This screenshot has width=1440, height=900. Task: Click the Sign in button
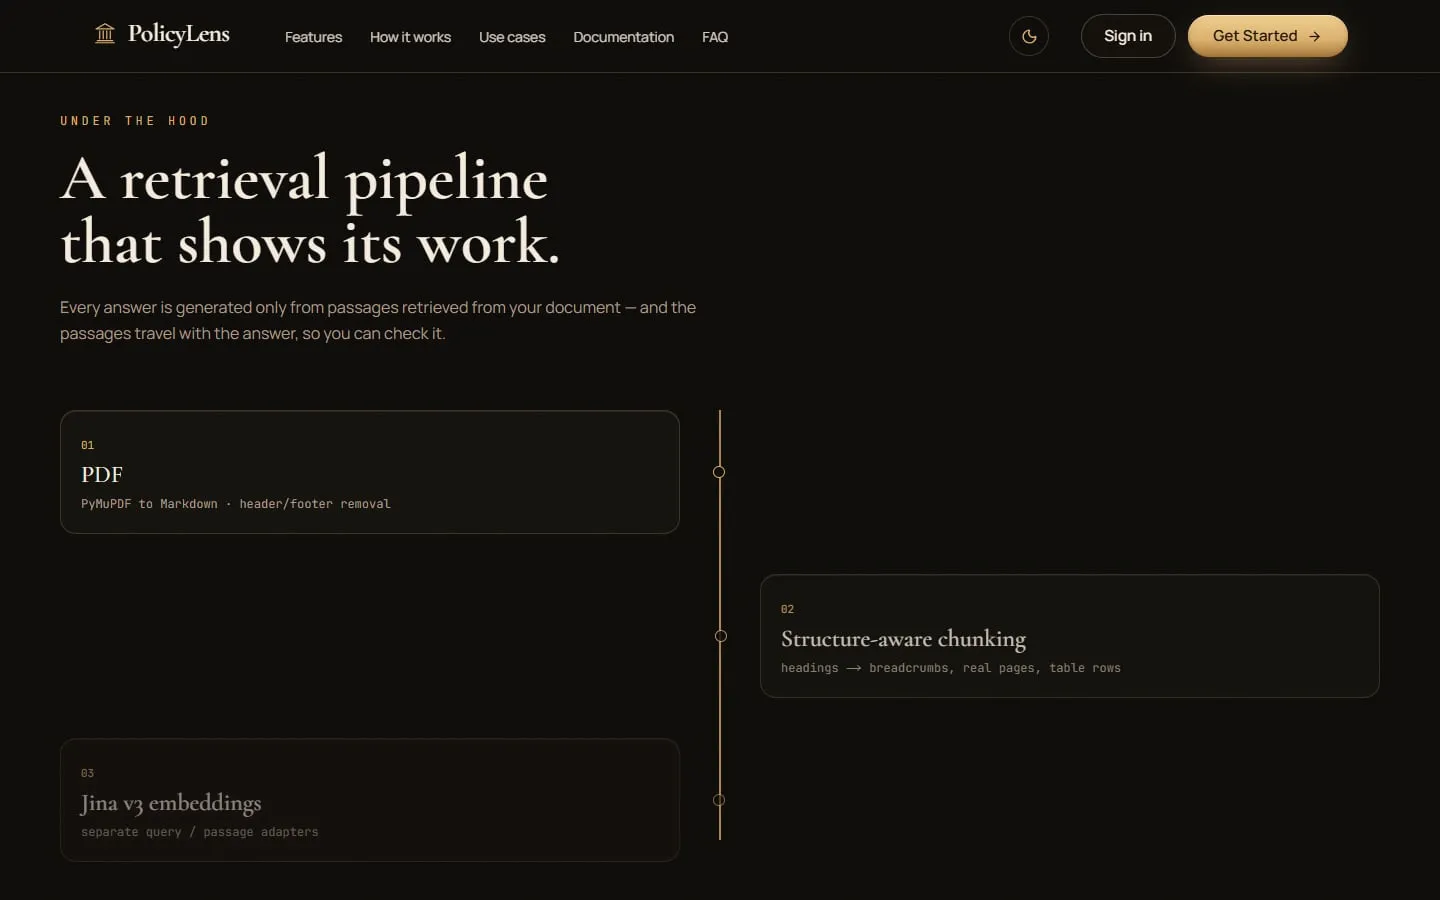pos(1128,36)
